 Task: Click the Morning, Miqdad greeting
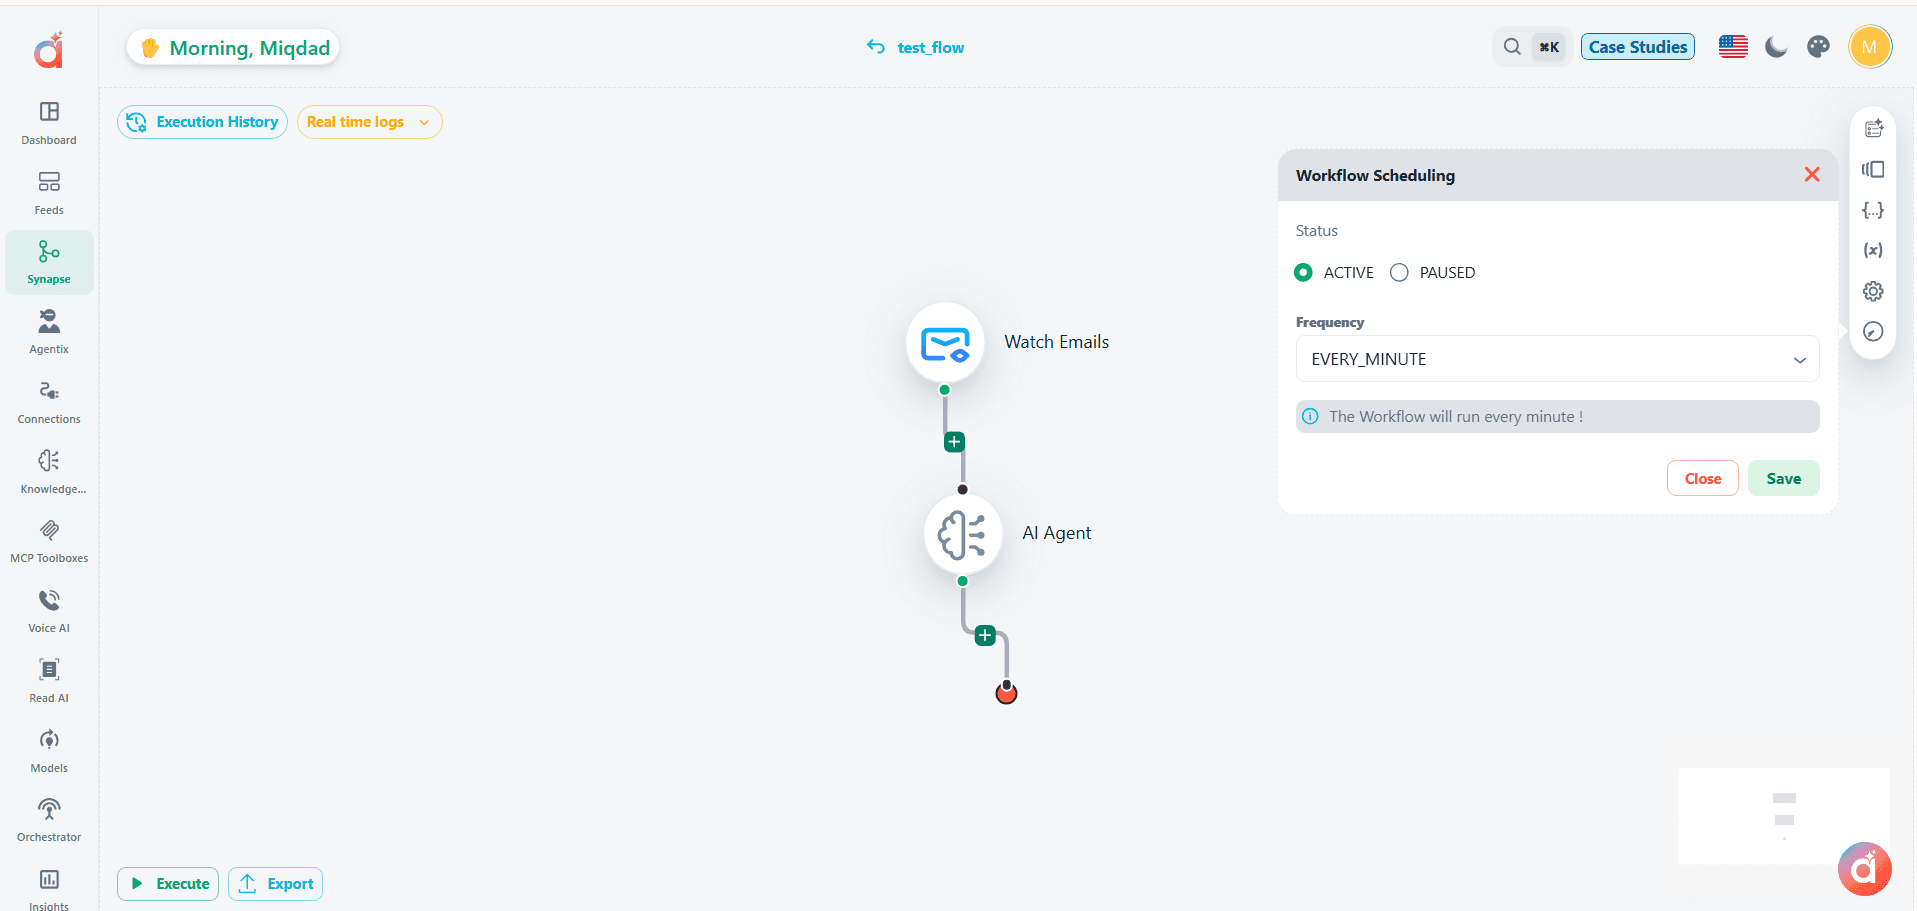tap(233, 48)
